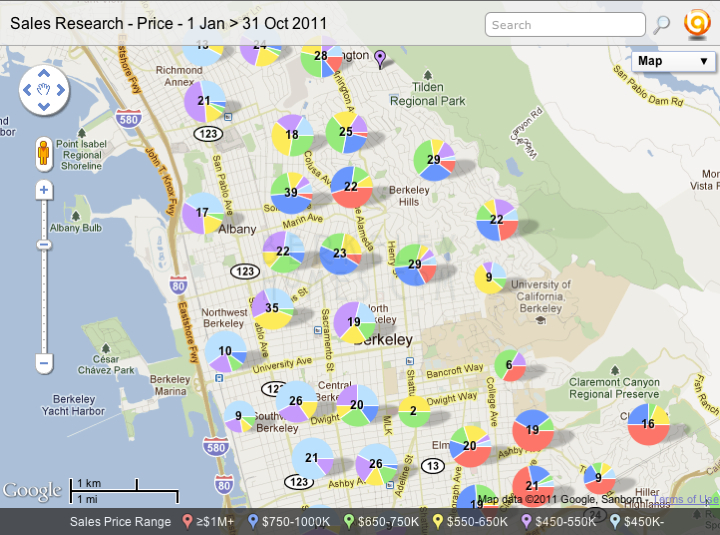Select the $750-1000K blue legend entry
The image size is (720, 535).
[x=290, y=522]
